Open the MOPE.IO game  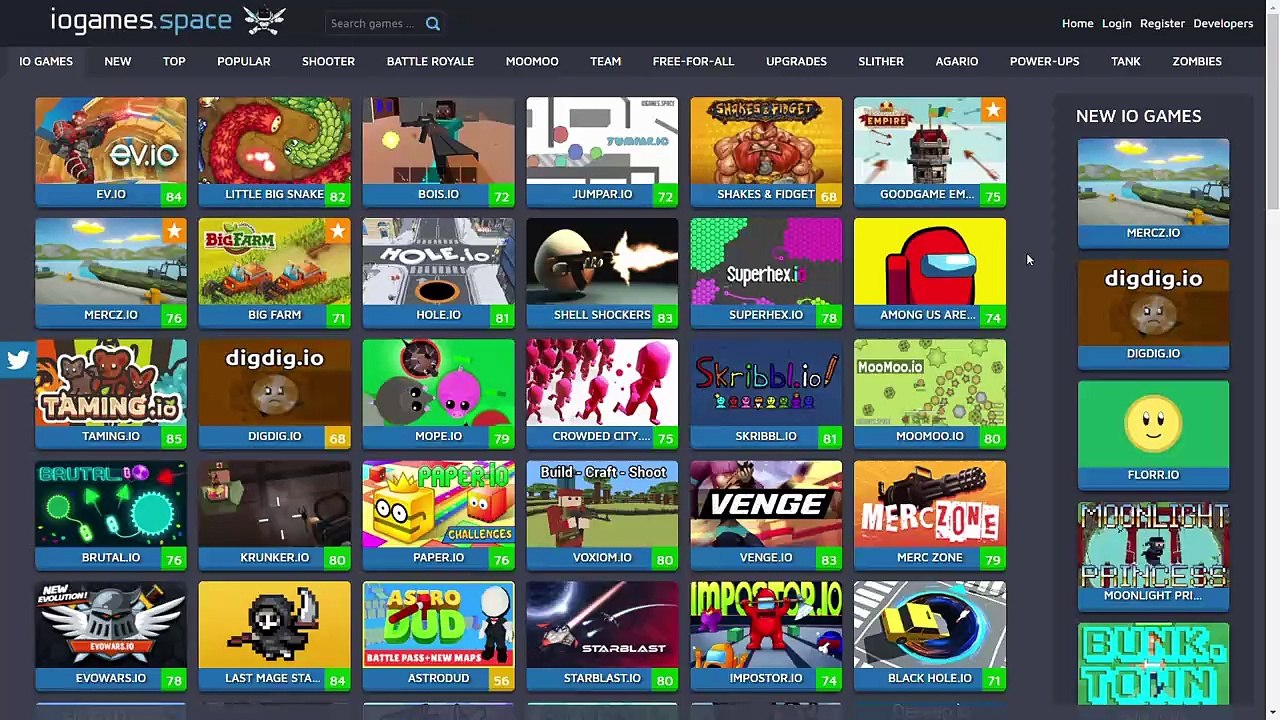(x=439, y=394)
